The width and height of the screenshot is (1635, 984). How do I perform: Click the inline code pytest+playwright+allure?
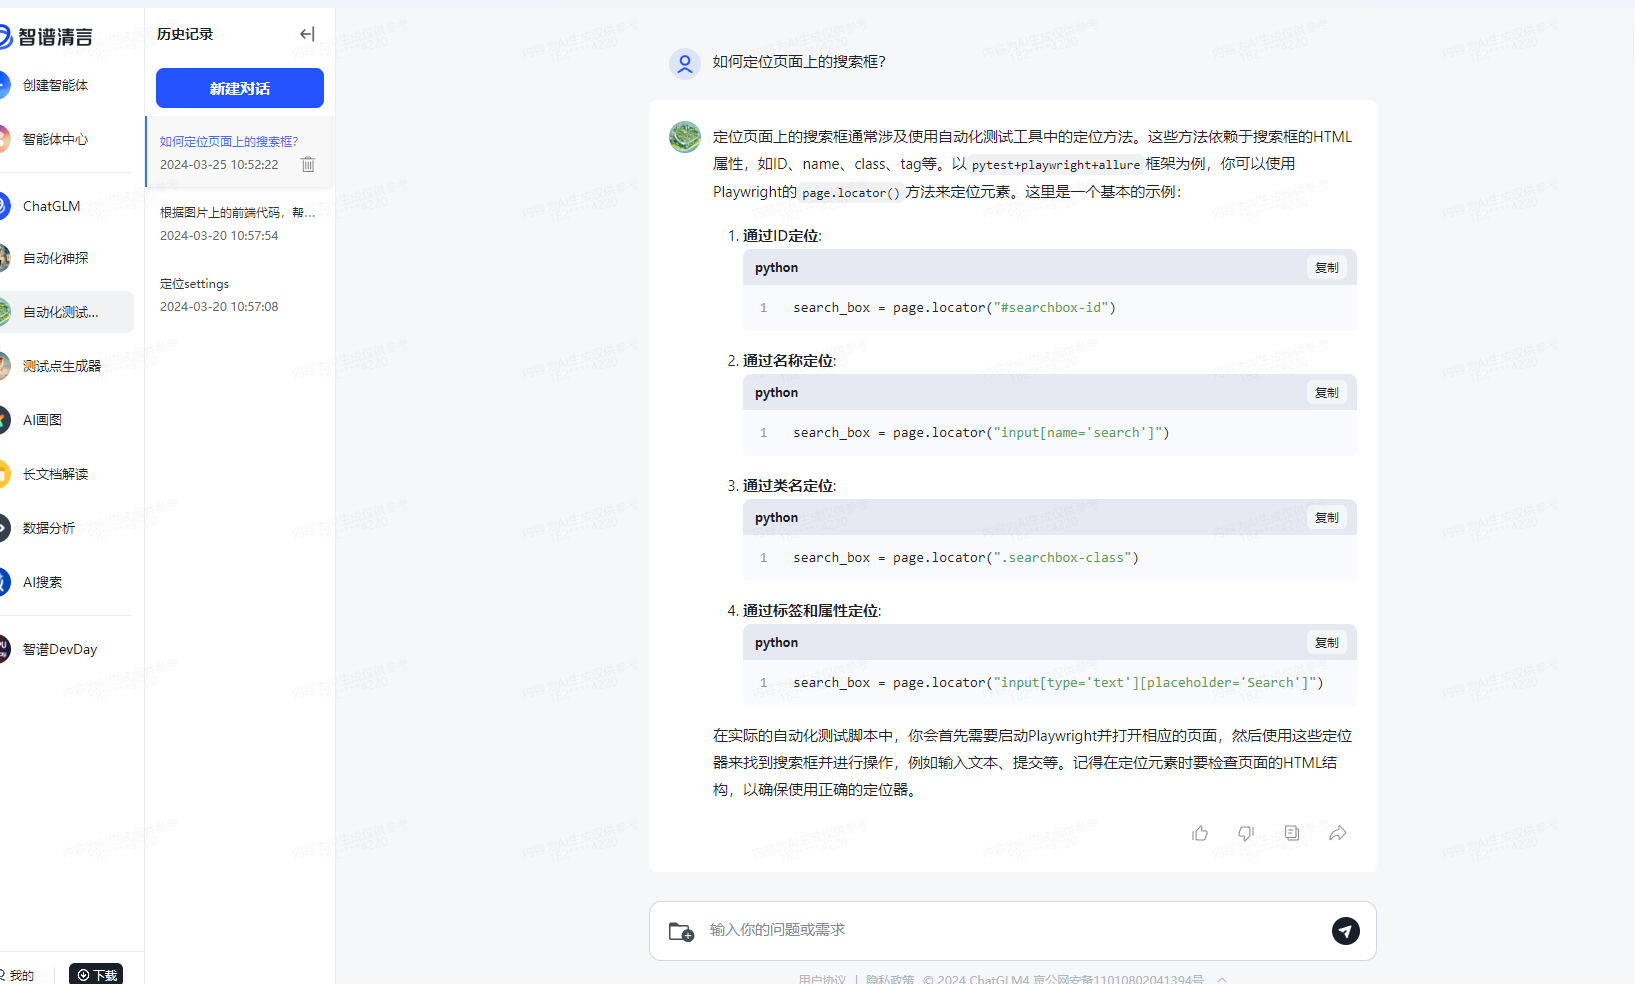[1056, 165]
